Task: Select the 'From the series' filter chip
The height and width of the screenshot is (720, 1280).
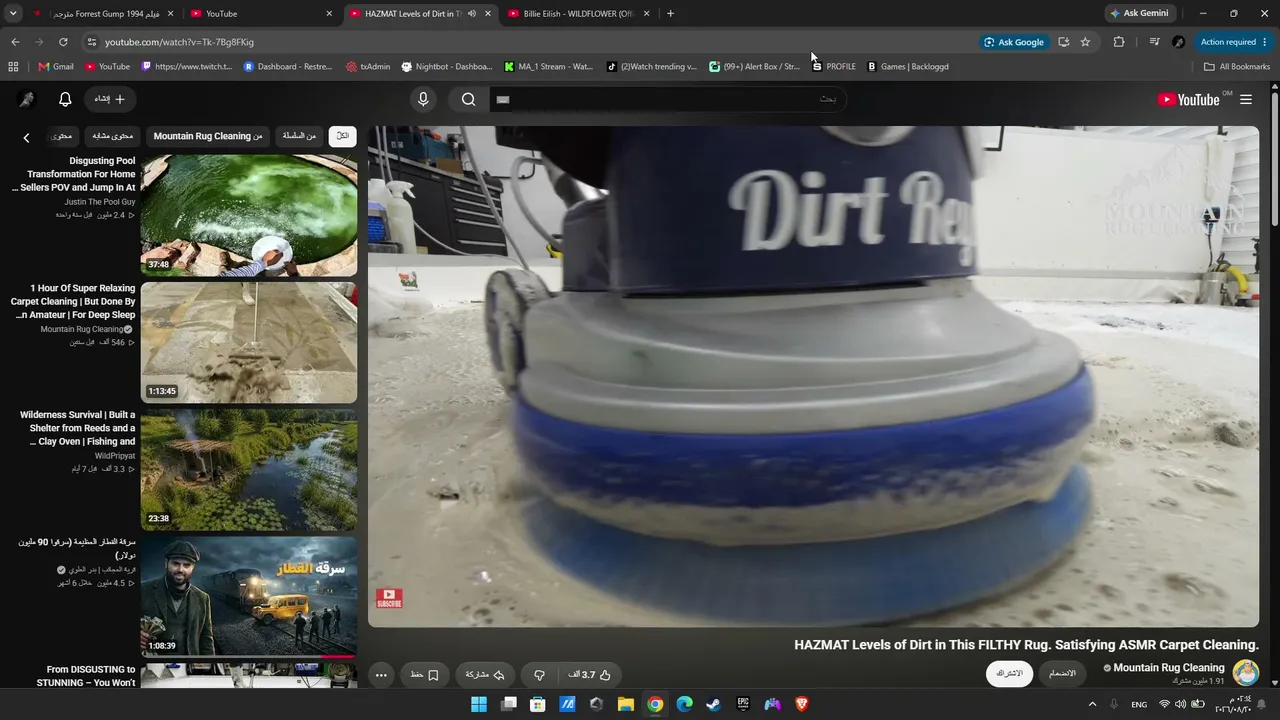Action: pyautogui.click(x=299, y=136)
